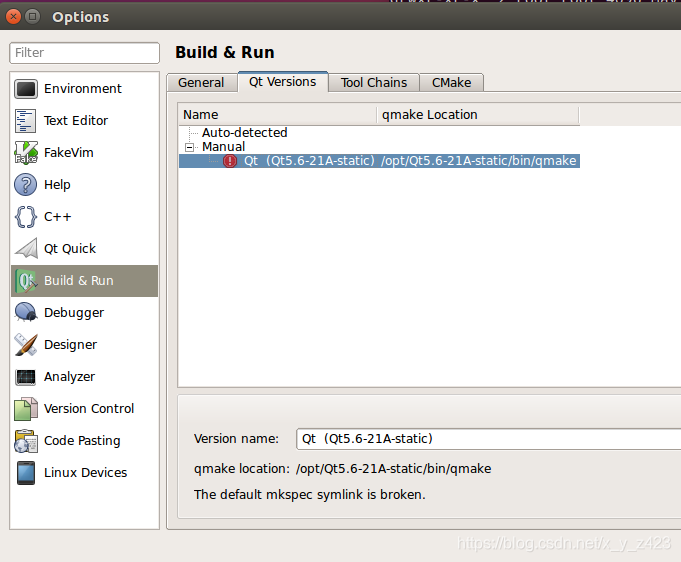This screenshot has width=681, height=562.
Task: Select the C++ braces icon
Action: 26,217
